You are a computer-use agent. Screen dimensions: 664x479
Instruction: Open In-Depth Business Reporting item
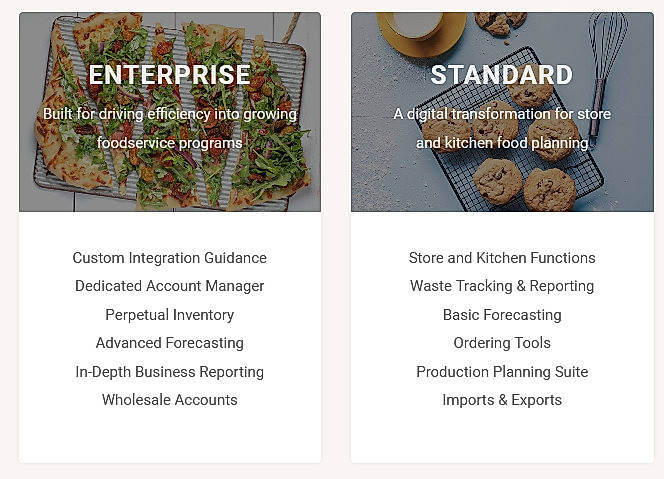pyautogui.click(x=169, y=372)
